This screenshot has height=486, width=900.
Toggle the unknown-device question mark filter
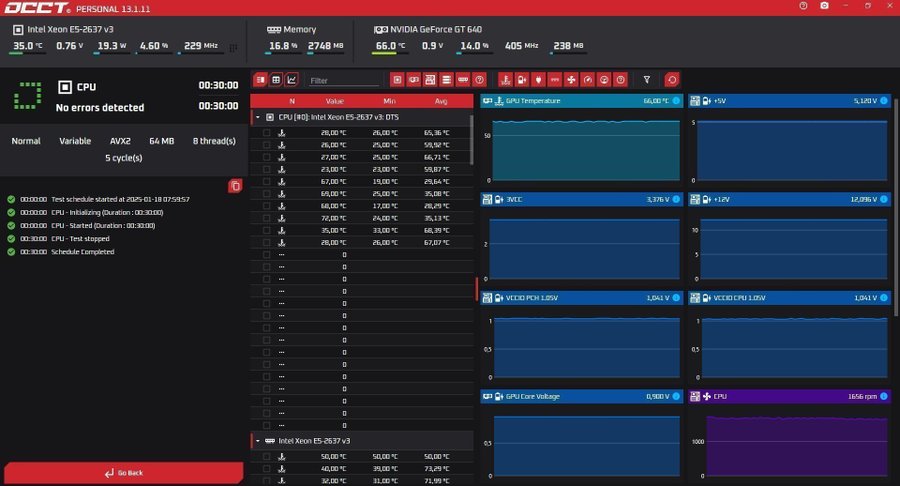point(479,80)
